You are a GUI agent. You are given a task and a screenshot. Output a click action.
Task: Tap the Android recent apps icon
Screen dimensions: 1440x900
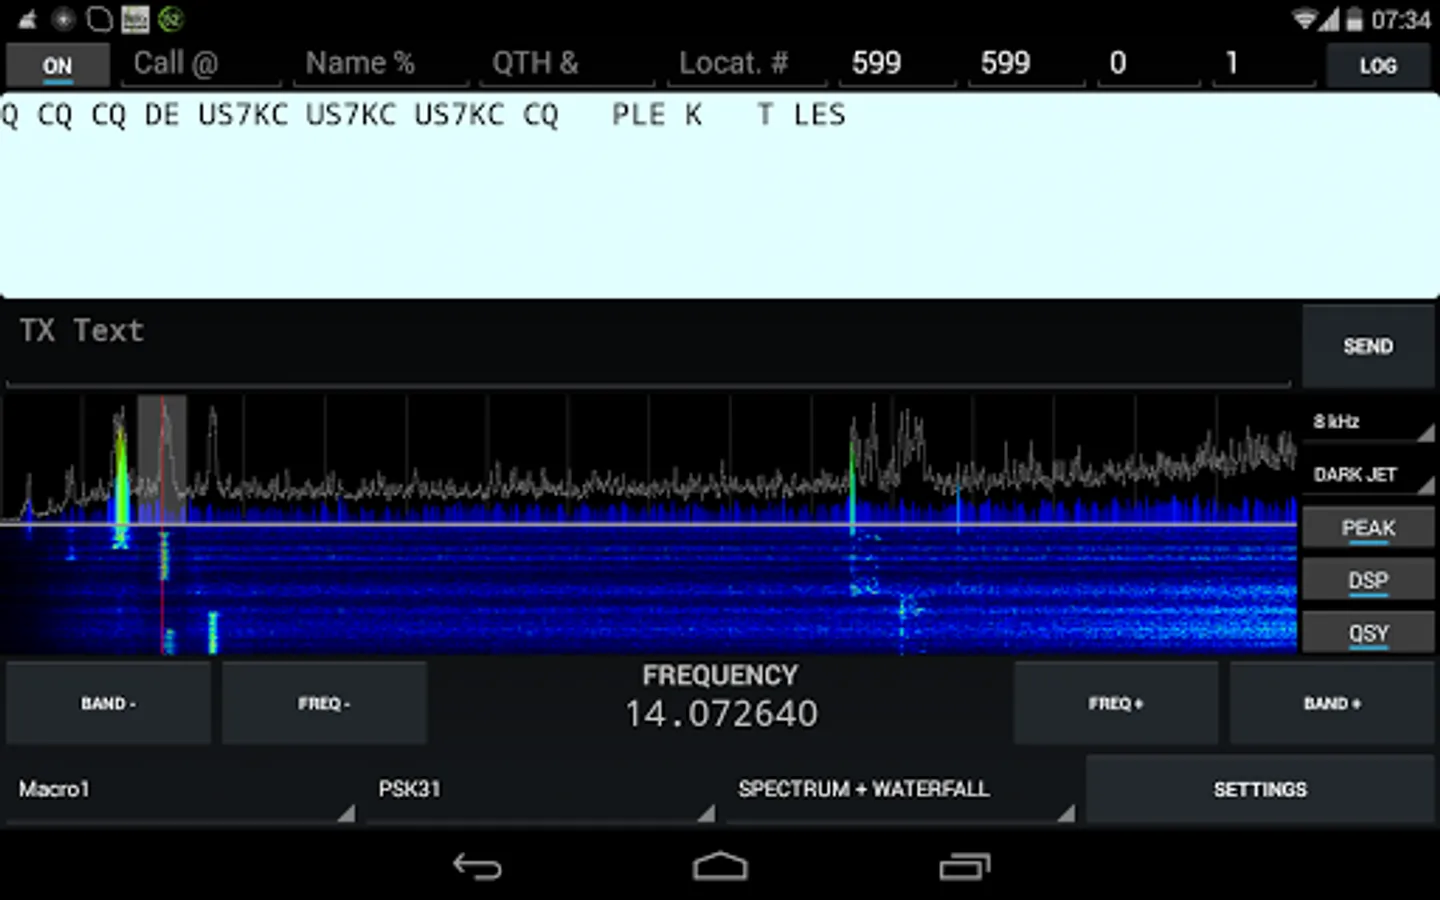point(964,866)
